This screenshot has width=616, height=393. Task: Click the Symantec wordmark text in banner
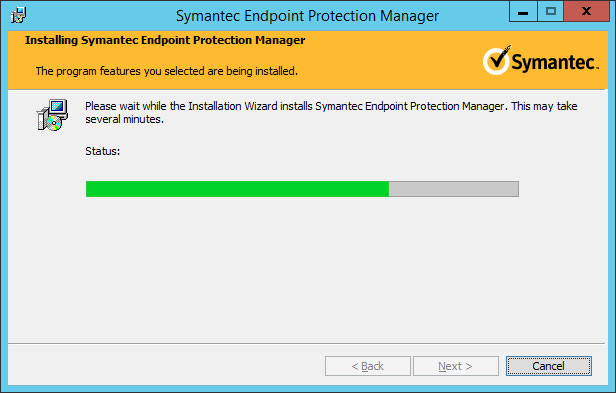(x=555, y=62)
